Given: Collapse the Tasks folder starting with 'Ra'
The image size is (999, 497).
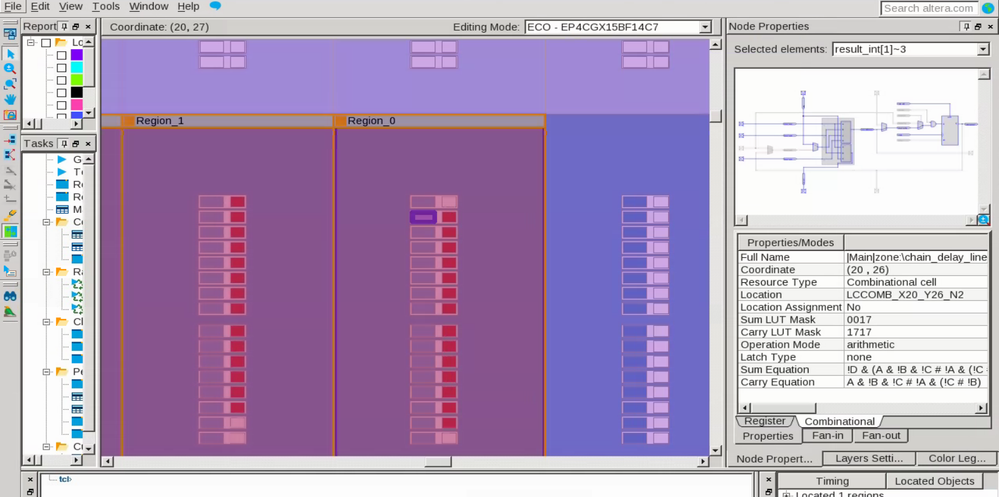Looking at the screenshot, I should click(x=46, y=272).
